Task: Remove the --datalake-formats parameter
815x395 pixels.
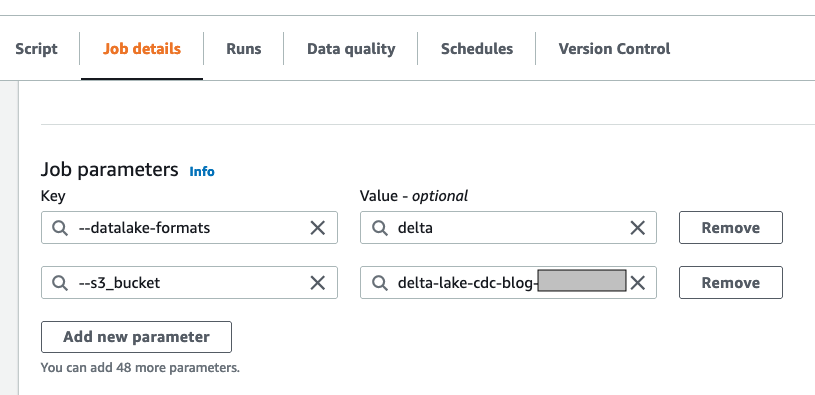Action: (x=731, y=228)
